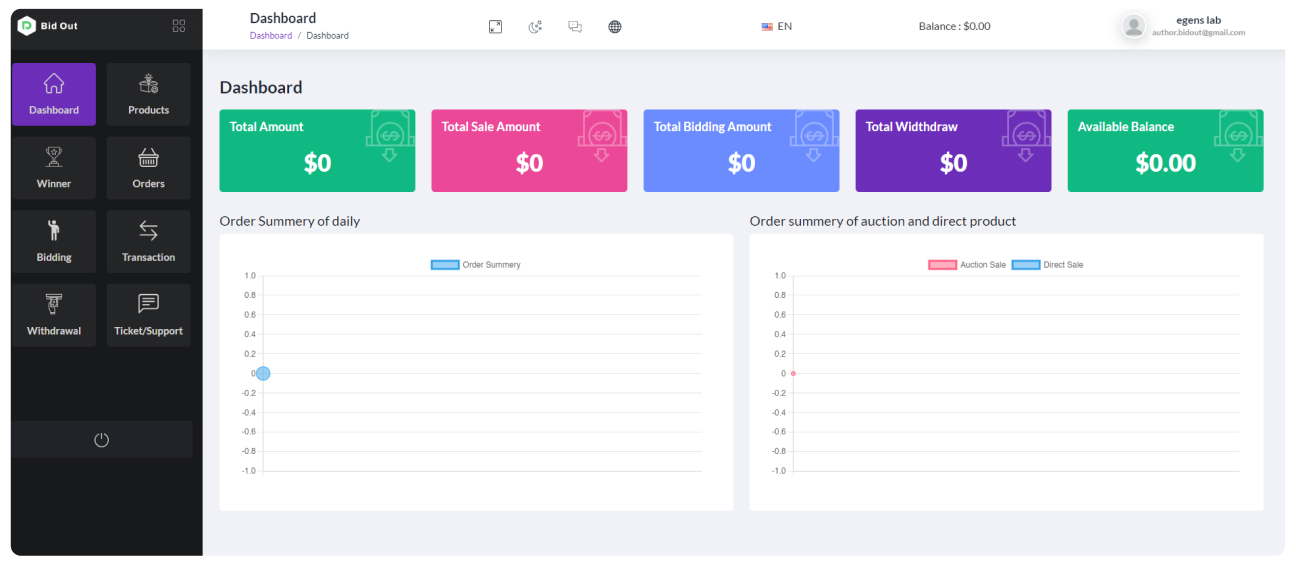Screen dimensions: 1296x565
Task: Open the chat messages icon in header
Action: [x=575, y=27]
